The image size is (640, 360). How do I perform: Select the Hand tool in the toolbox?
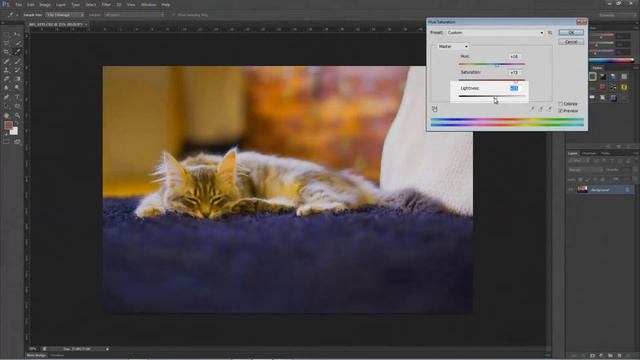click(7, 116)
